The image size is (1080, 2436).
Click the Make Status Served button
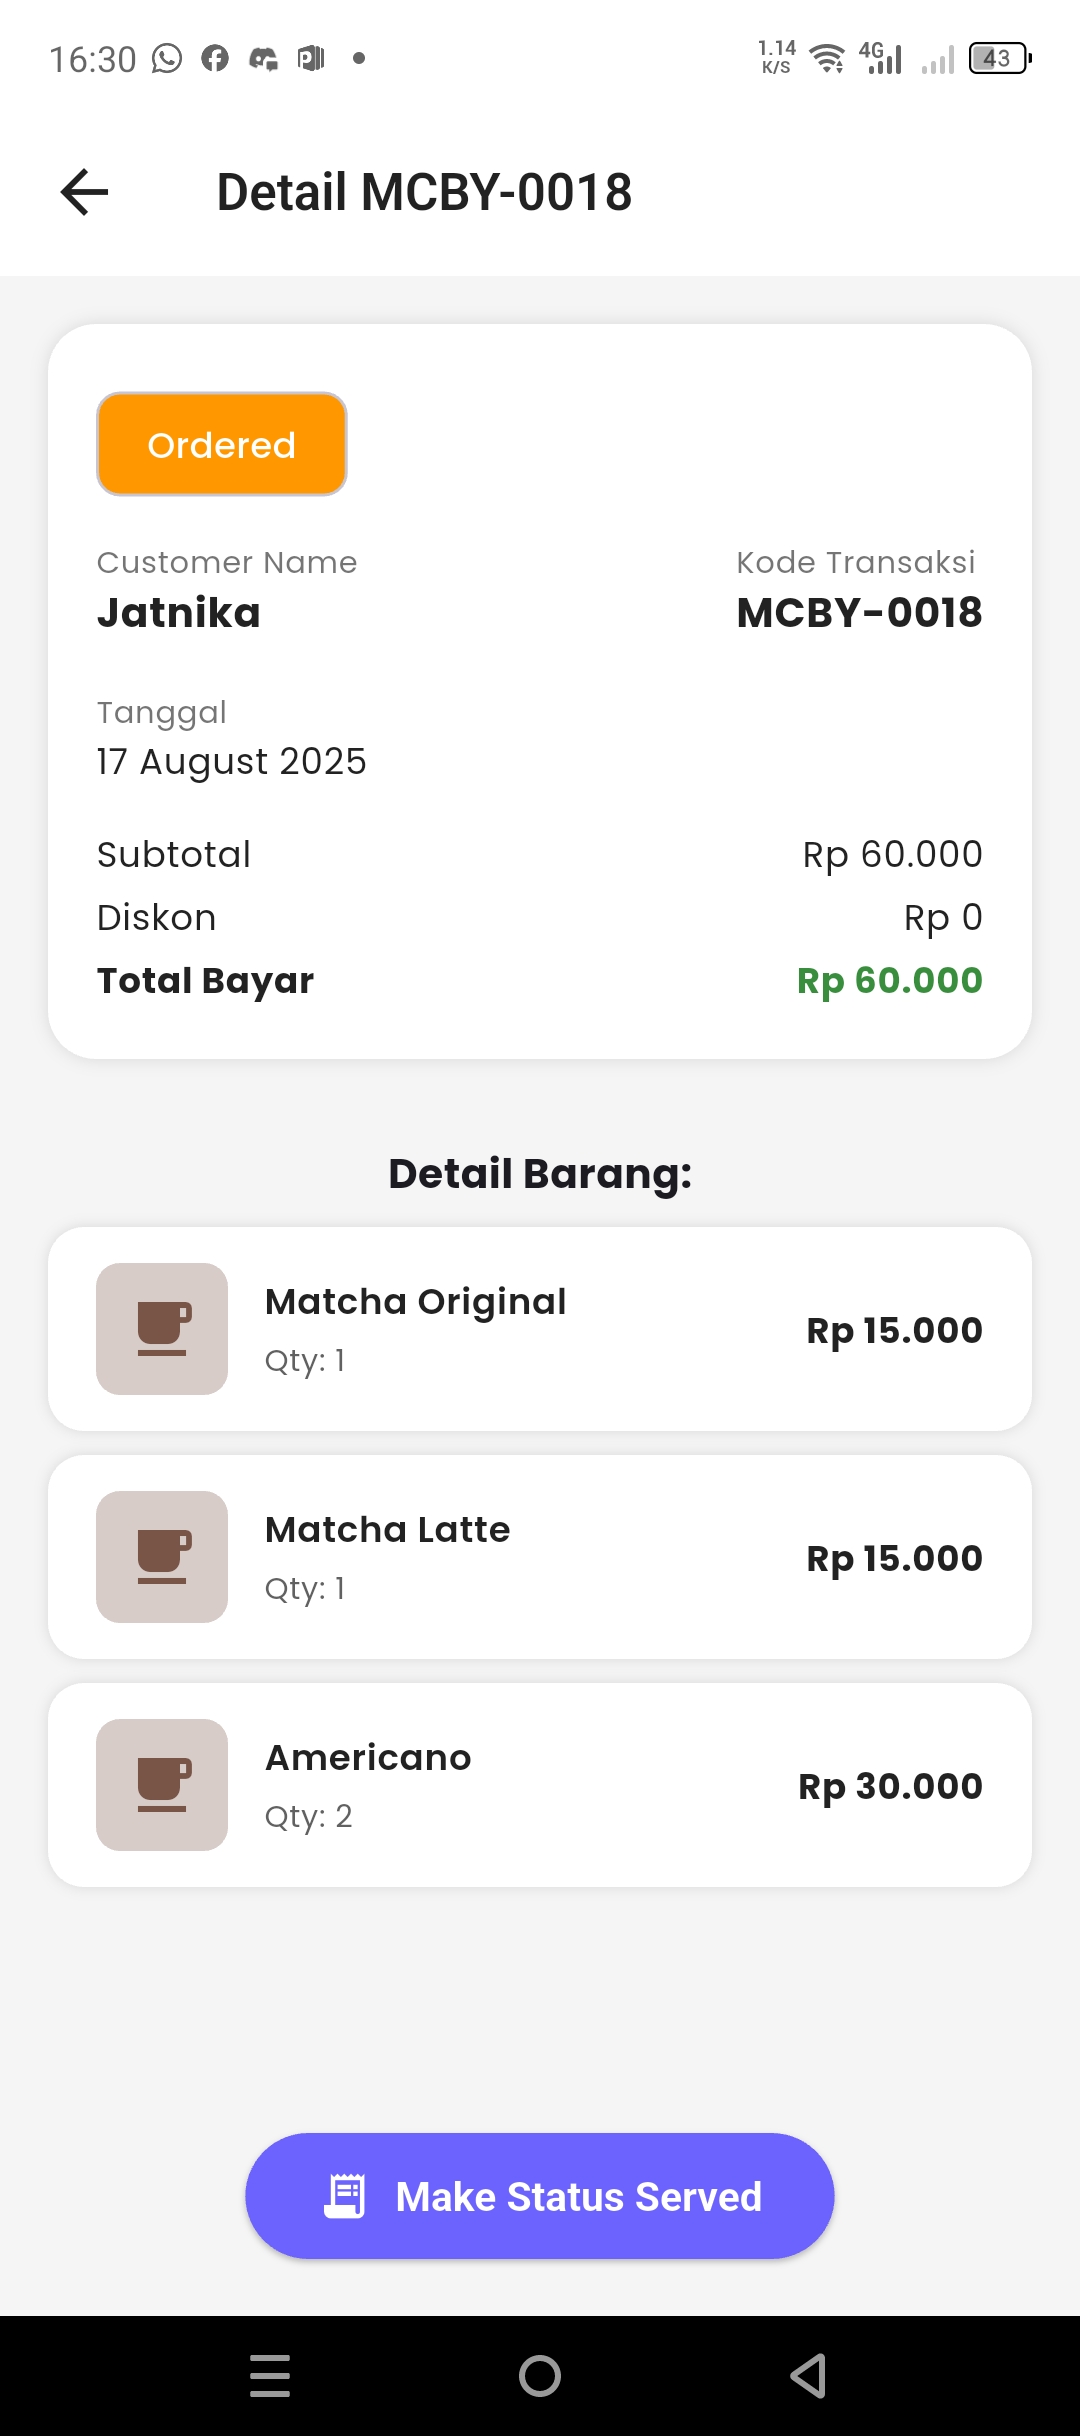(540, 2196)
